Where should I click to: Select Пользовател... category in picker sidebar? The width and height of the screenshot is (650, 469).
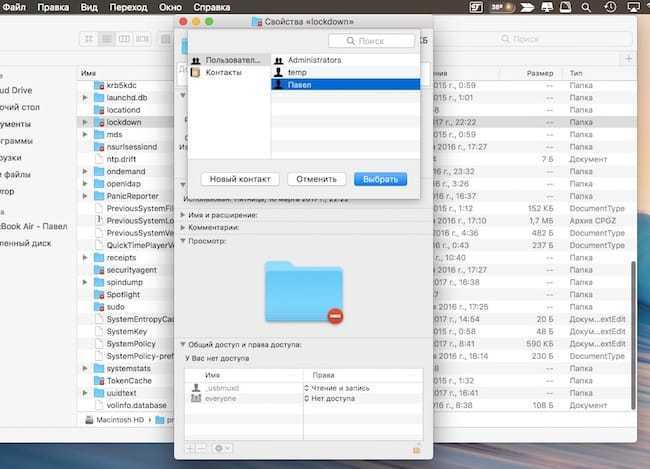click(229, 60)
